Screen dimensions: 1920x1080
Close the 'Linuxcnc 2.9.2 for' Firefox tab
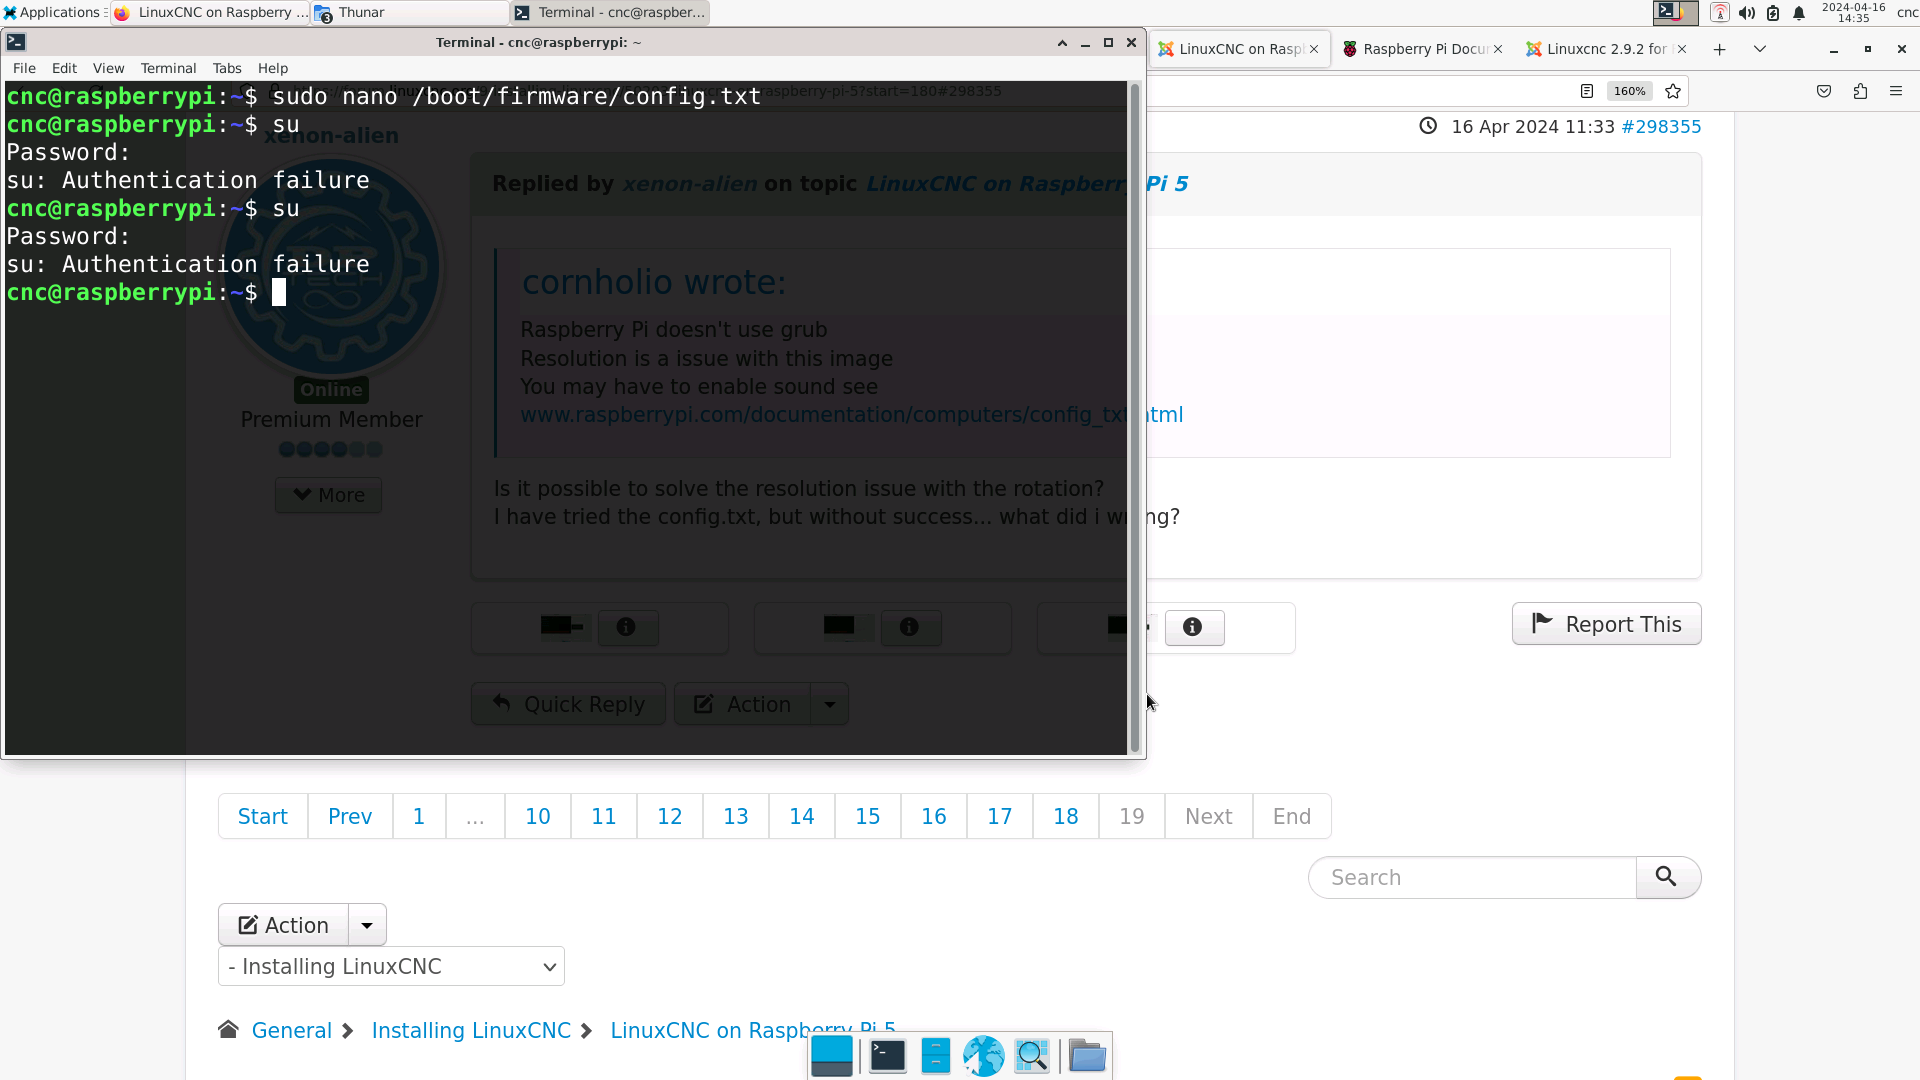pyautogui.click(x=1682, y=49)
